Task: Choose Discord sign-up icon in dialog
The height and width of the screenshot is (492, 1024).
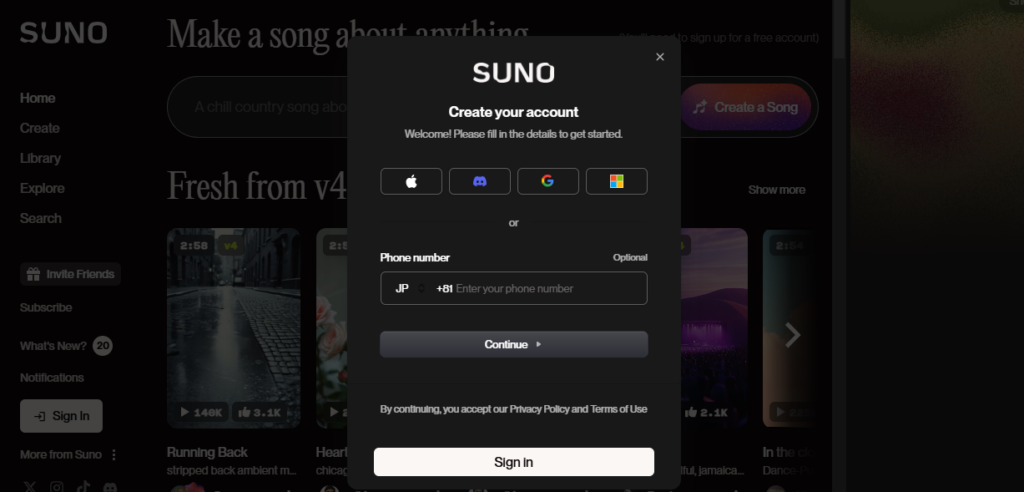Action: tap(479, 181)
